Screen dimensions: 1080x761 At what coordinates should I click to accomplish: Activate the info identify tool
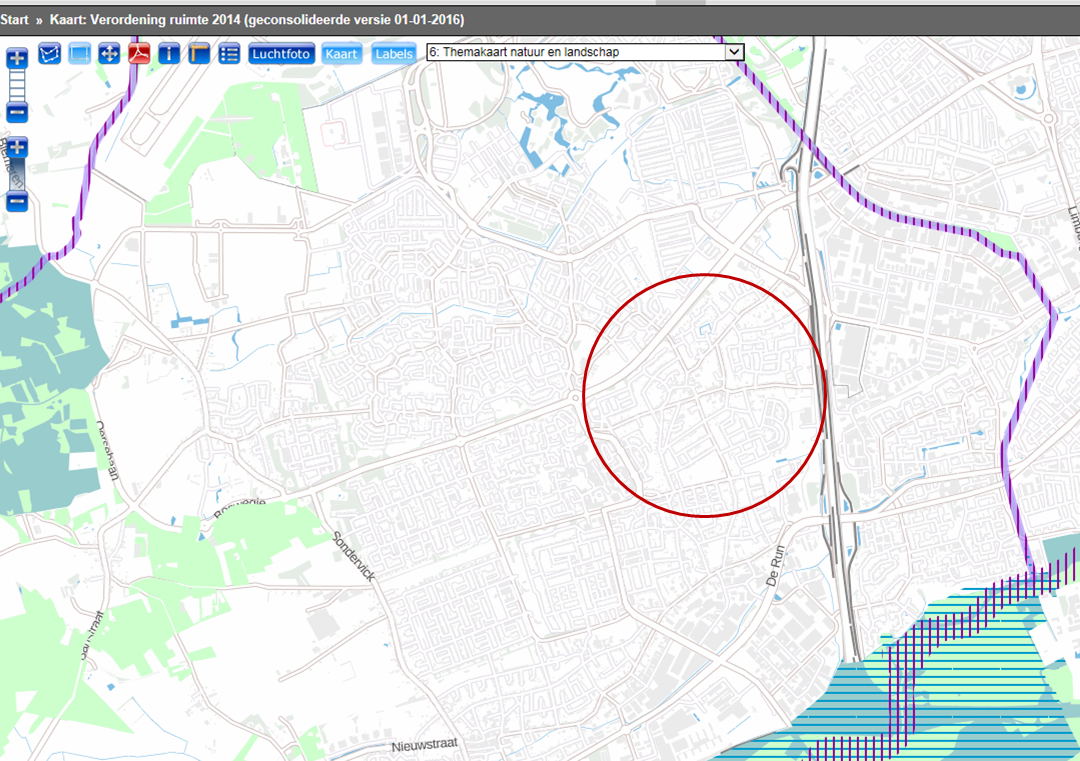(169, 53)
